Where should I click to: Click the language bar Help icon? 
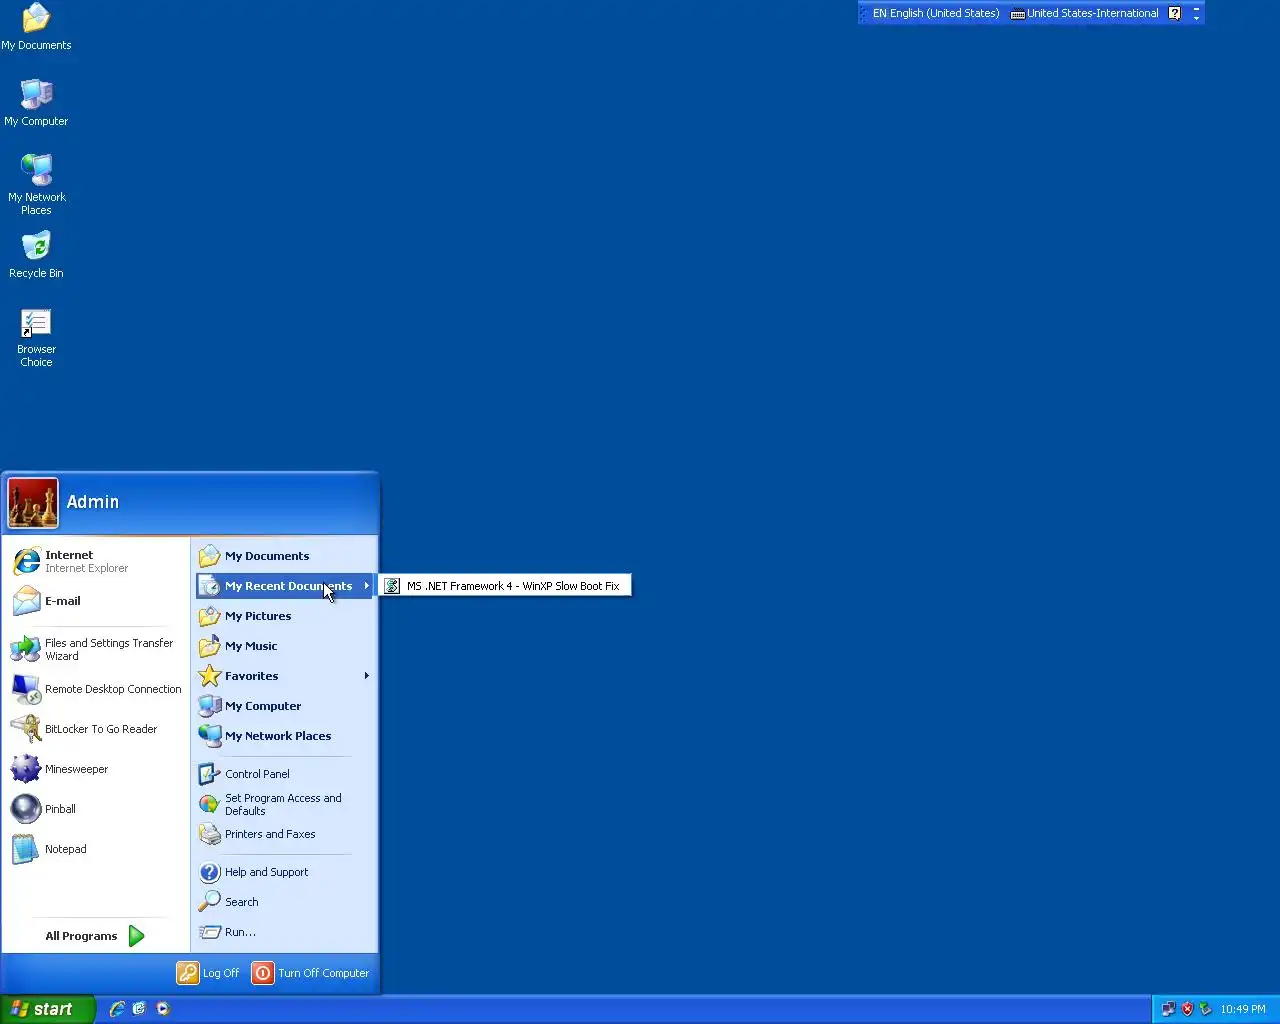pyautogui.click(x=1175, y=13)
